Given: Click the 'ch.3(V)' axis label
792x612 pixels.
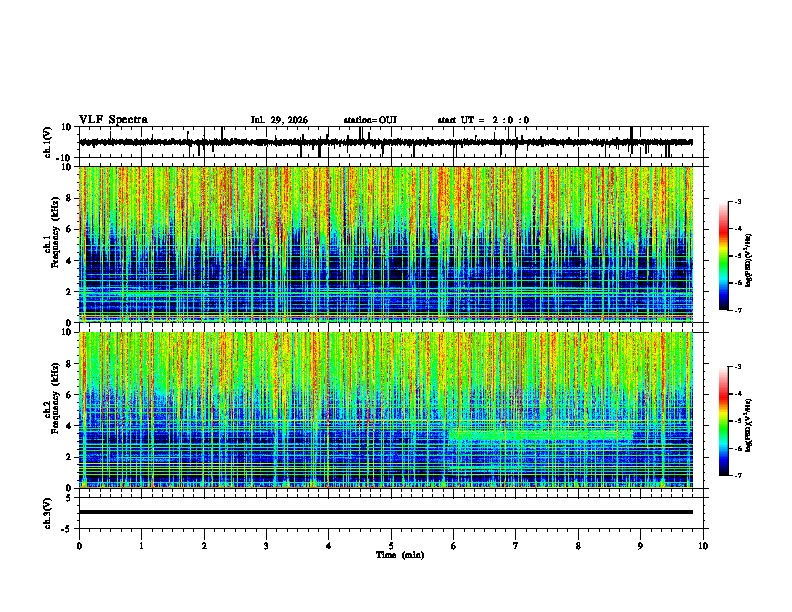Looking at the screenshot, I should coord(48,513).
